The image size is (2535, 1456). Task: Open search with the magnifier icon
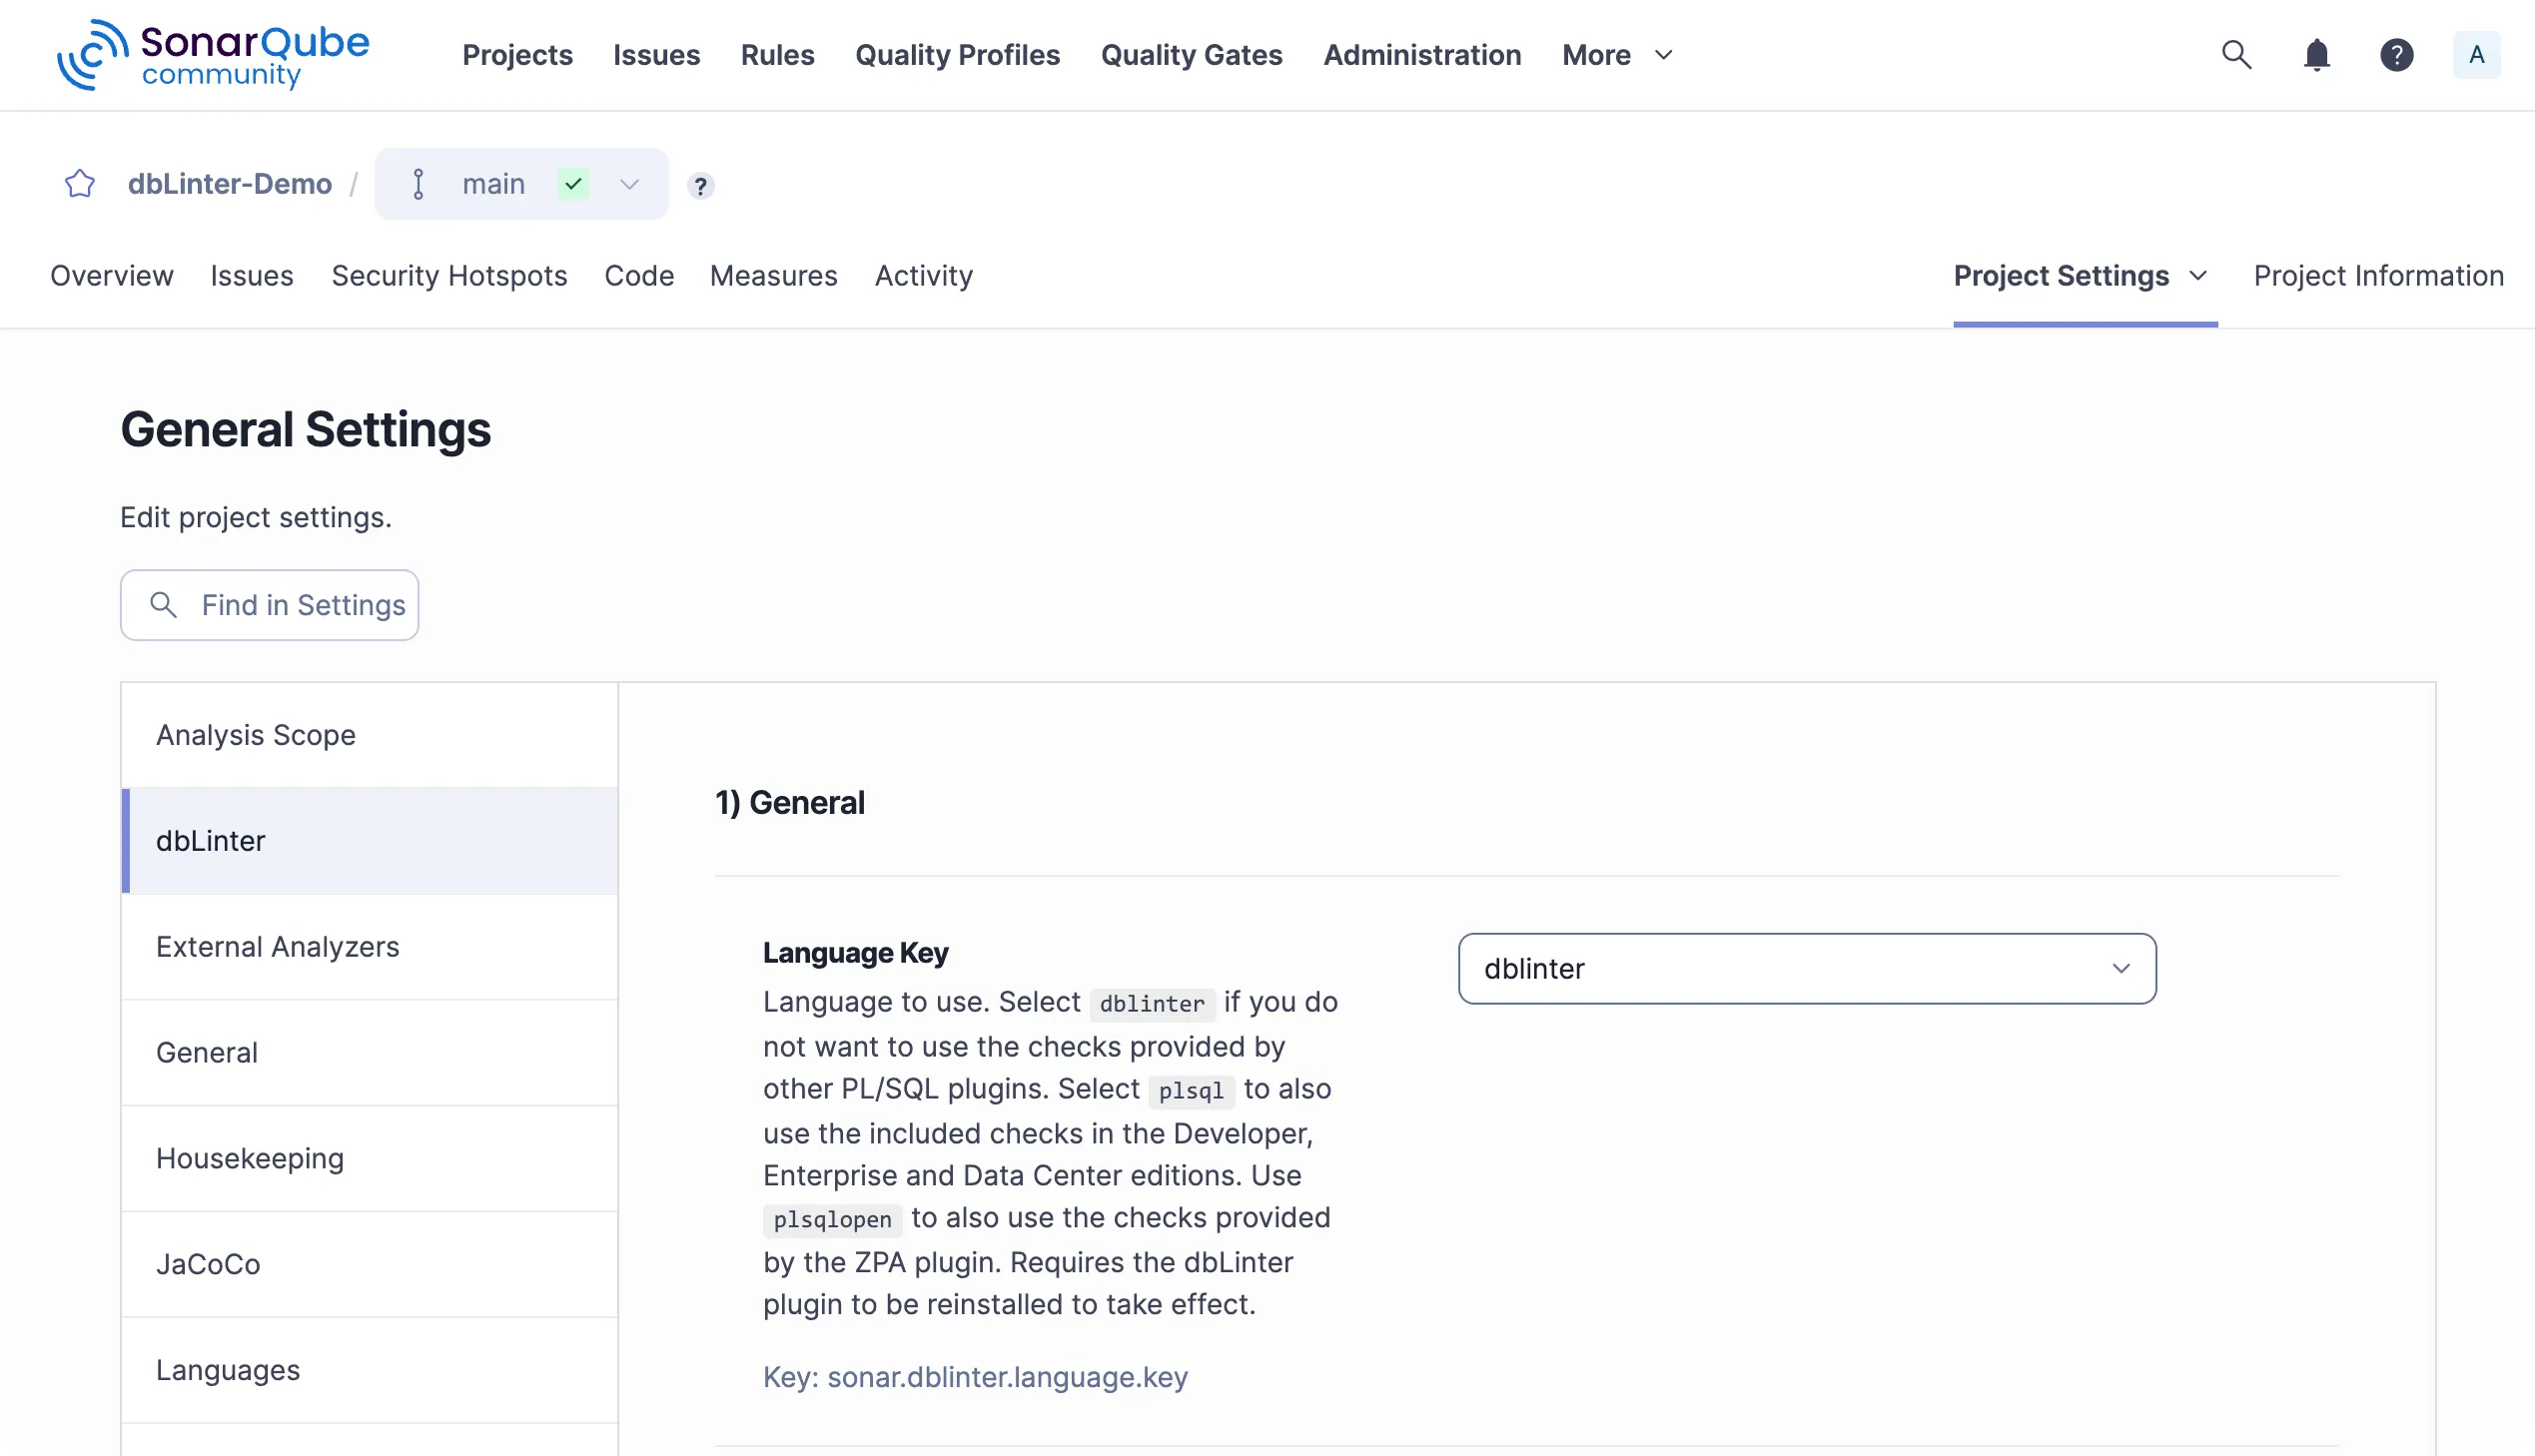click(x=2236, y=55)
